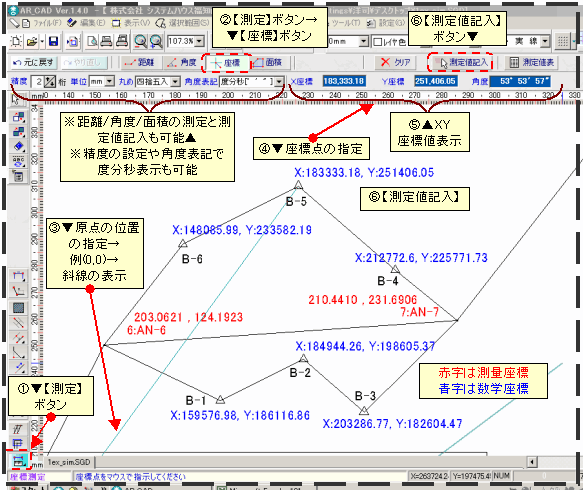The image size is (583, 490).
Task: Select the arrow pointer tool in sidebar
Action: tap(16, 100)
